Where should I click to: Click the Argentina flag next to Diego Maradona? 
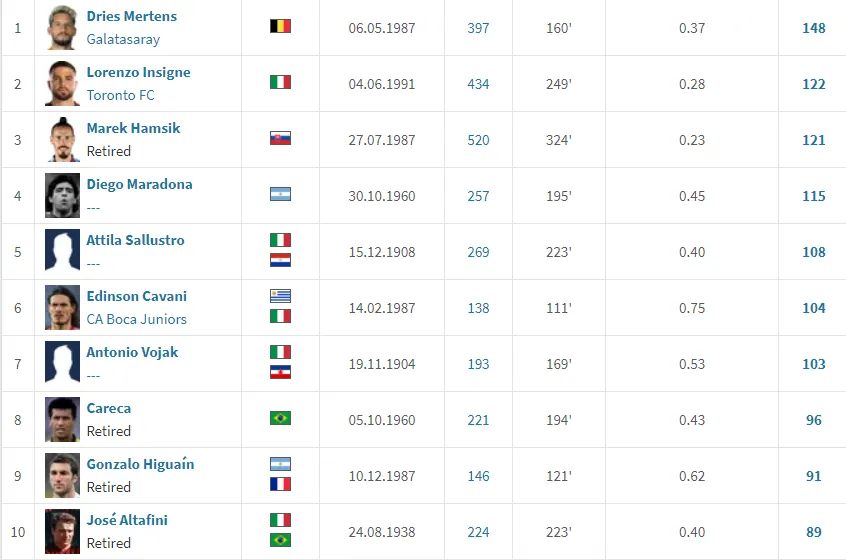(280, 195)
